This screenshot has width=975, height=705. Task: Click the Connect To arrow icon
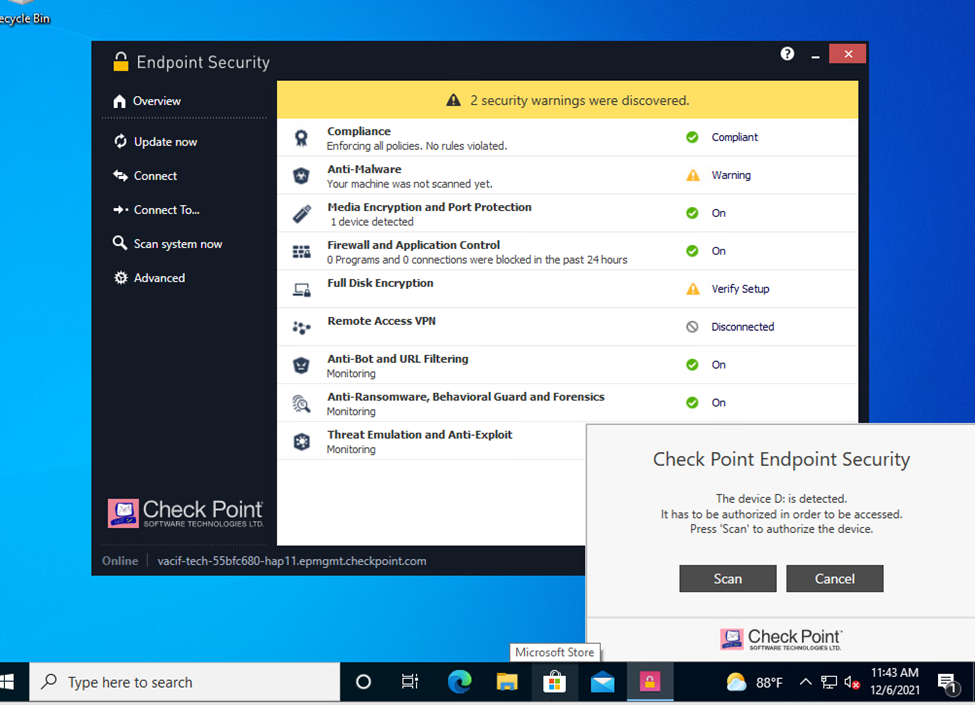pyautogui.click(x=120, y=210)
